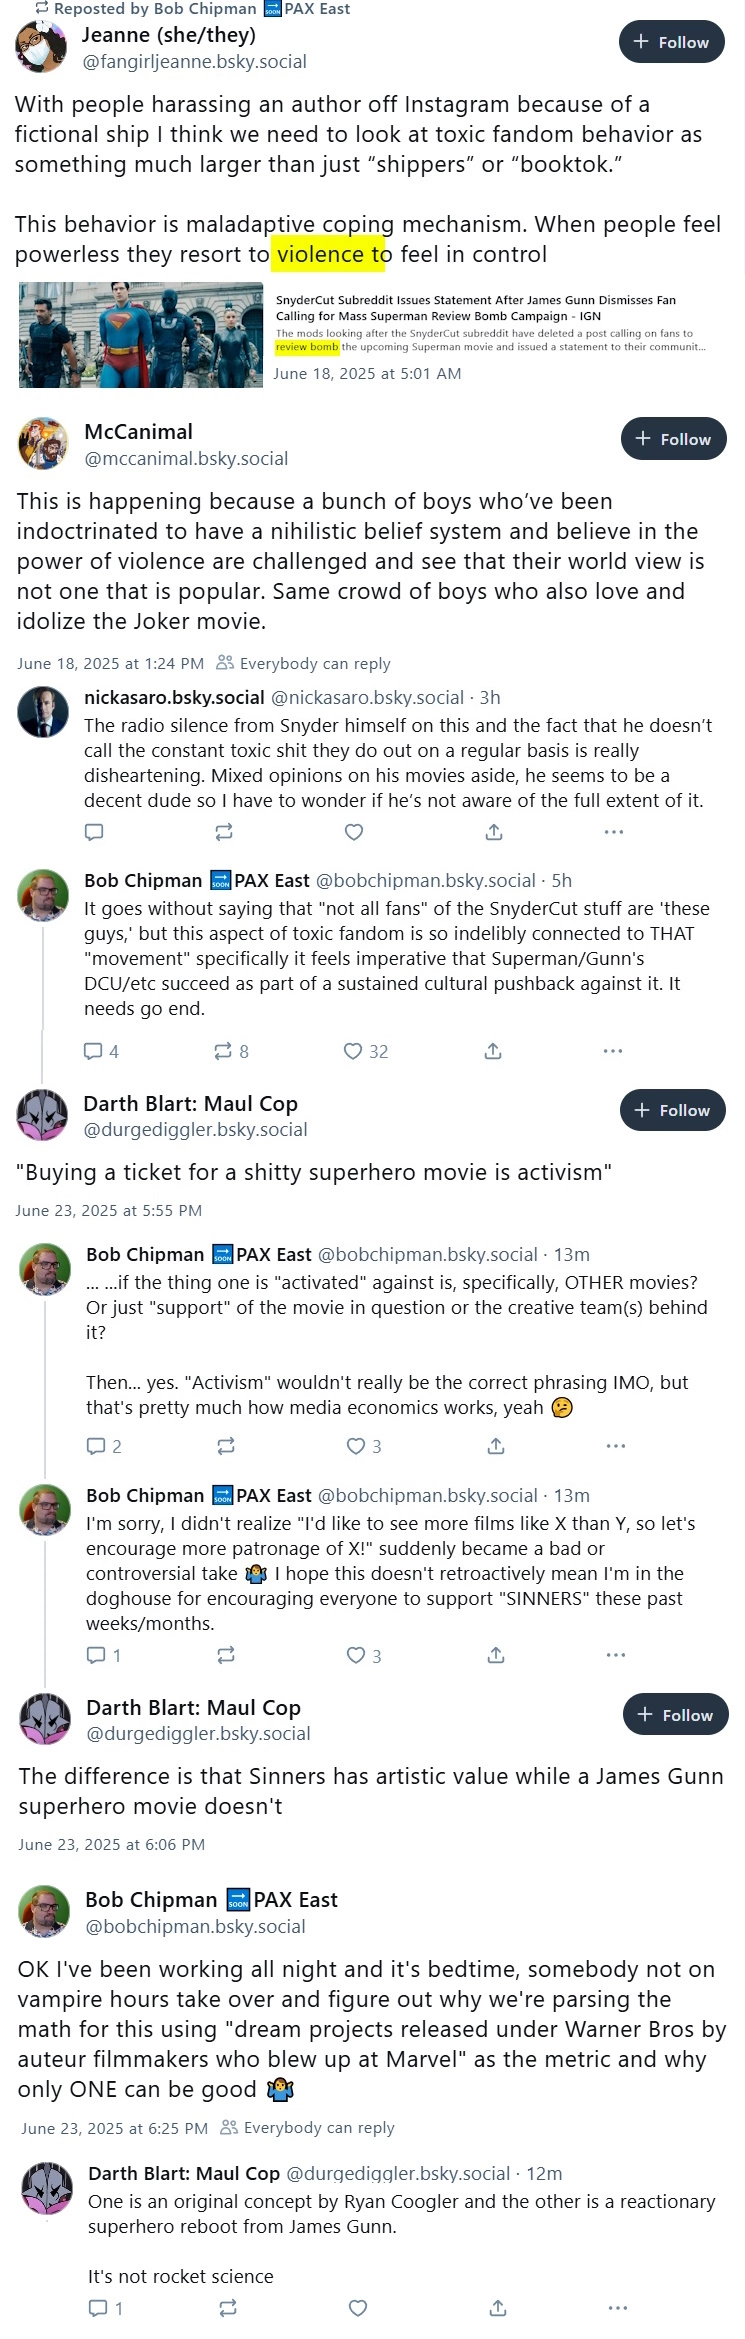Follow McCanimal's account

tap(674, 439)
